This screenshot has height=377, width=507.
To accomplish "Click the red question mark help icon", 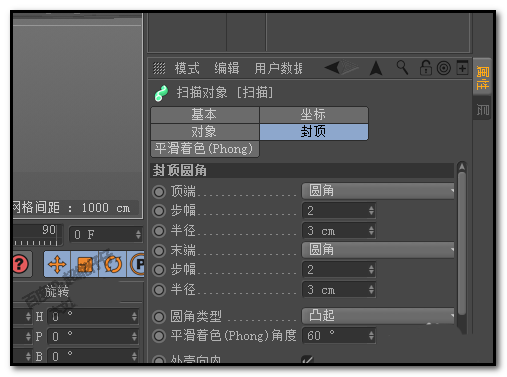I will click(x=21, y=264).
